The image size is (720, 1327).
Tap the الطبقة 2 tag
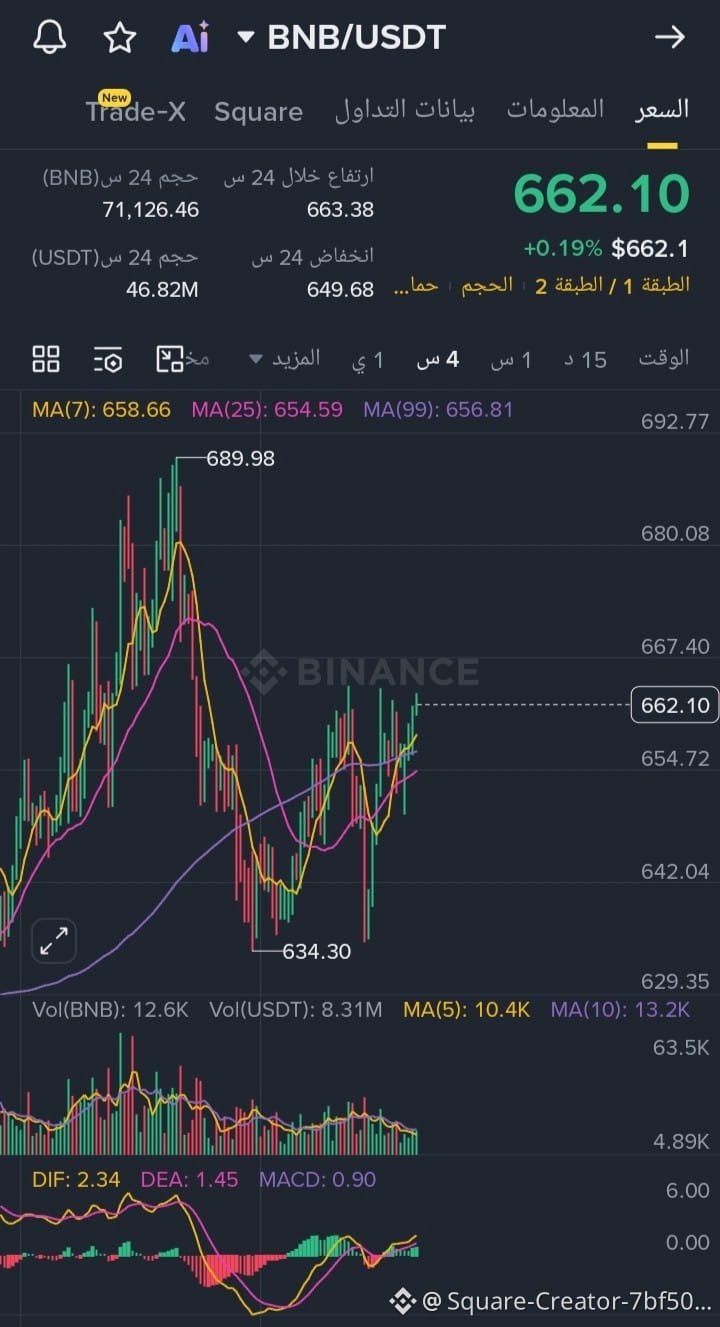pyautogui.click(x=568, y=286)
